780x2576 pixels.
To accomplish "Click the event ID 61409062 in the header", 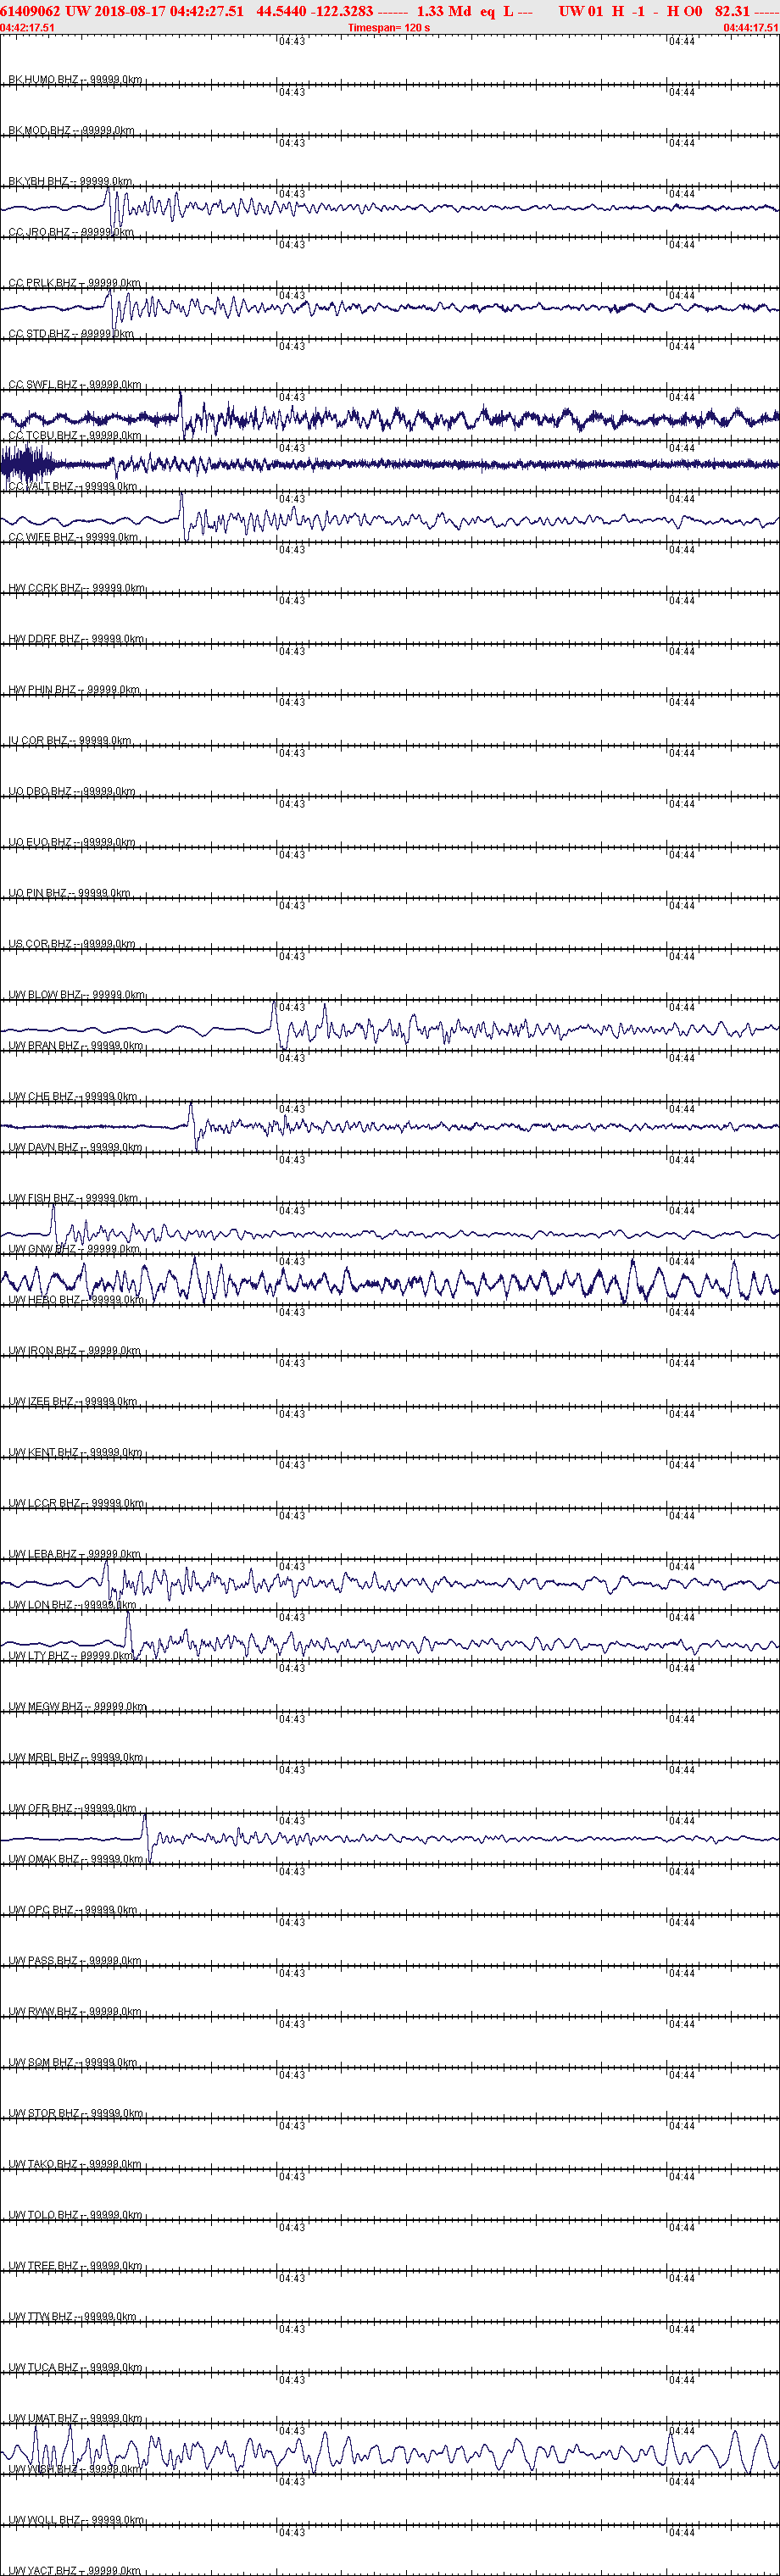I will point(30,11).
